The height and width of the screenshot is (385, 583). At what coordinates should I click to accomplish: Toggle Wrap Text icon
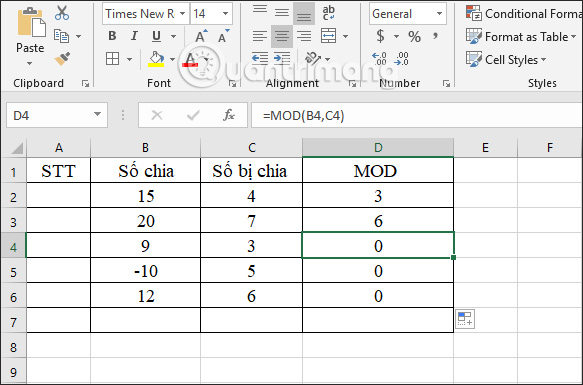(328, 12)
